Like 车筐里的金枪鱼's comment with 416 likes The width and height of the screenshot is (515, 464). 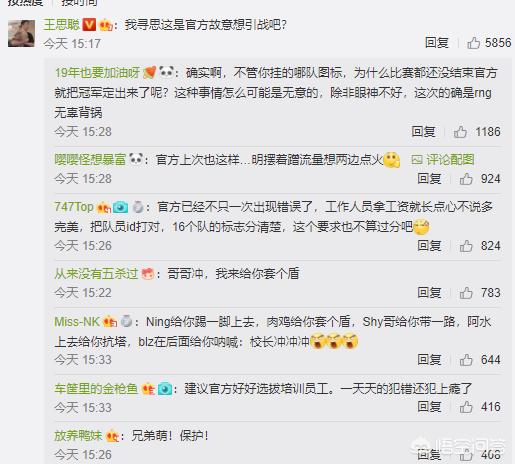coord(466,407)
